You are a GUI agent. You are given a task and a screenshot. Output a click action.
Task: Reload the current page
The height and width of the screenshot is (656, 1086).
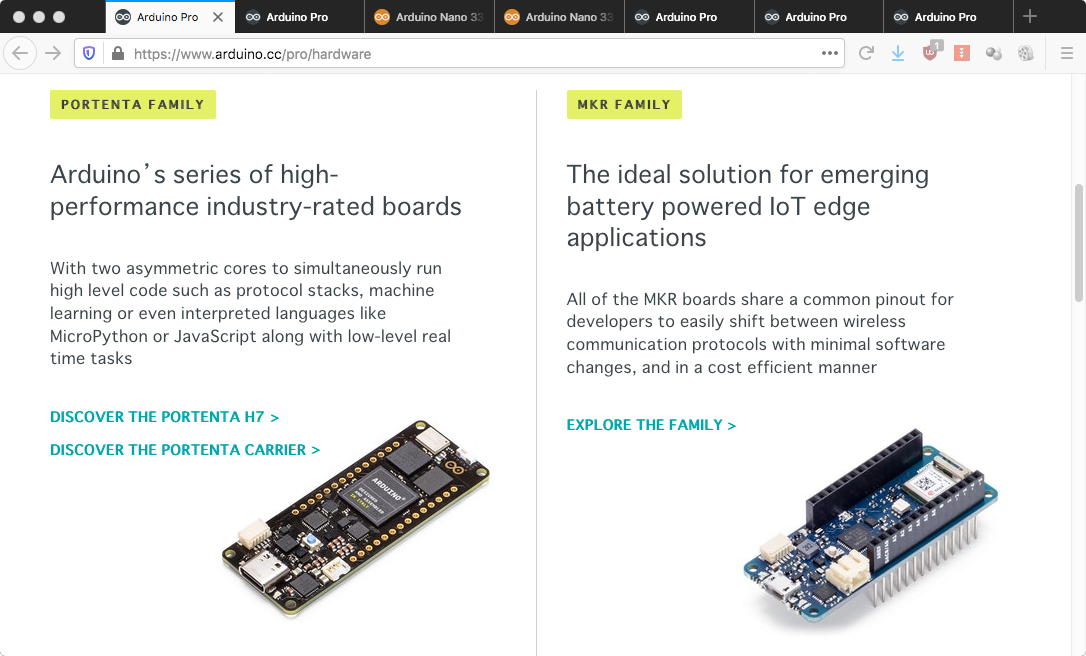point(866,53)
